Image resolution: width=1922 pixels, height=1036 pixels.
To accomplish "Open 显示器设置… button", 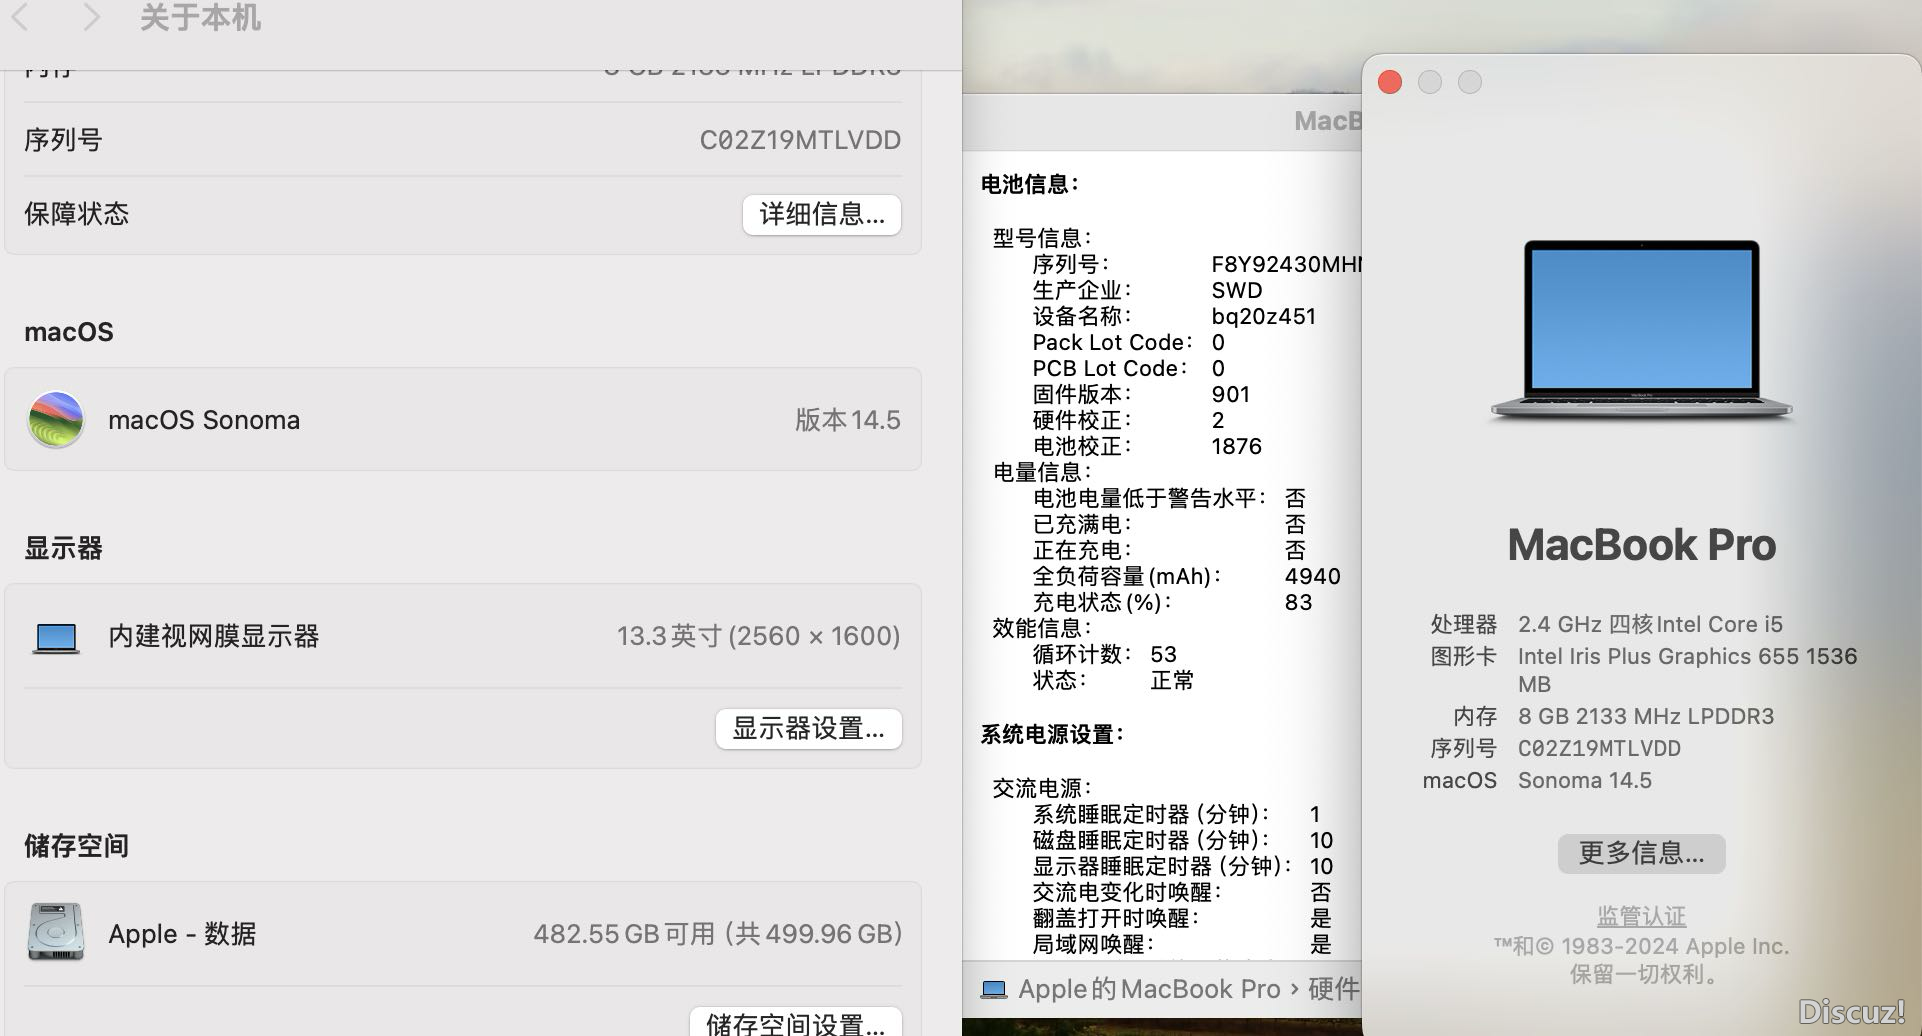I will 808,728.
